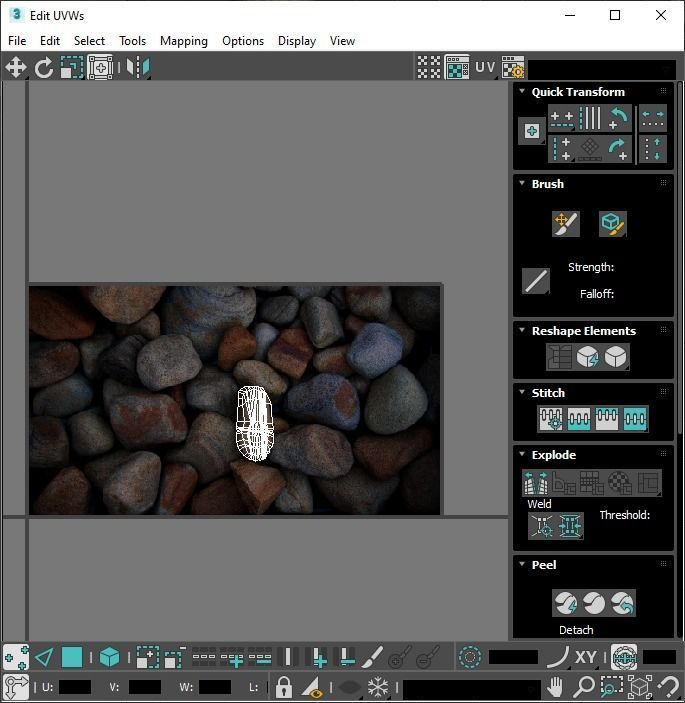
Task: Open the Edit menu
Action: coord(50,41)
